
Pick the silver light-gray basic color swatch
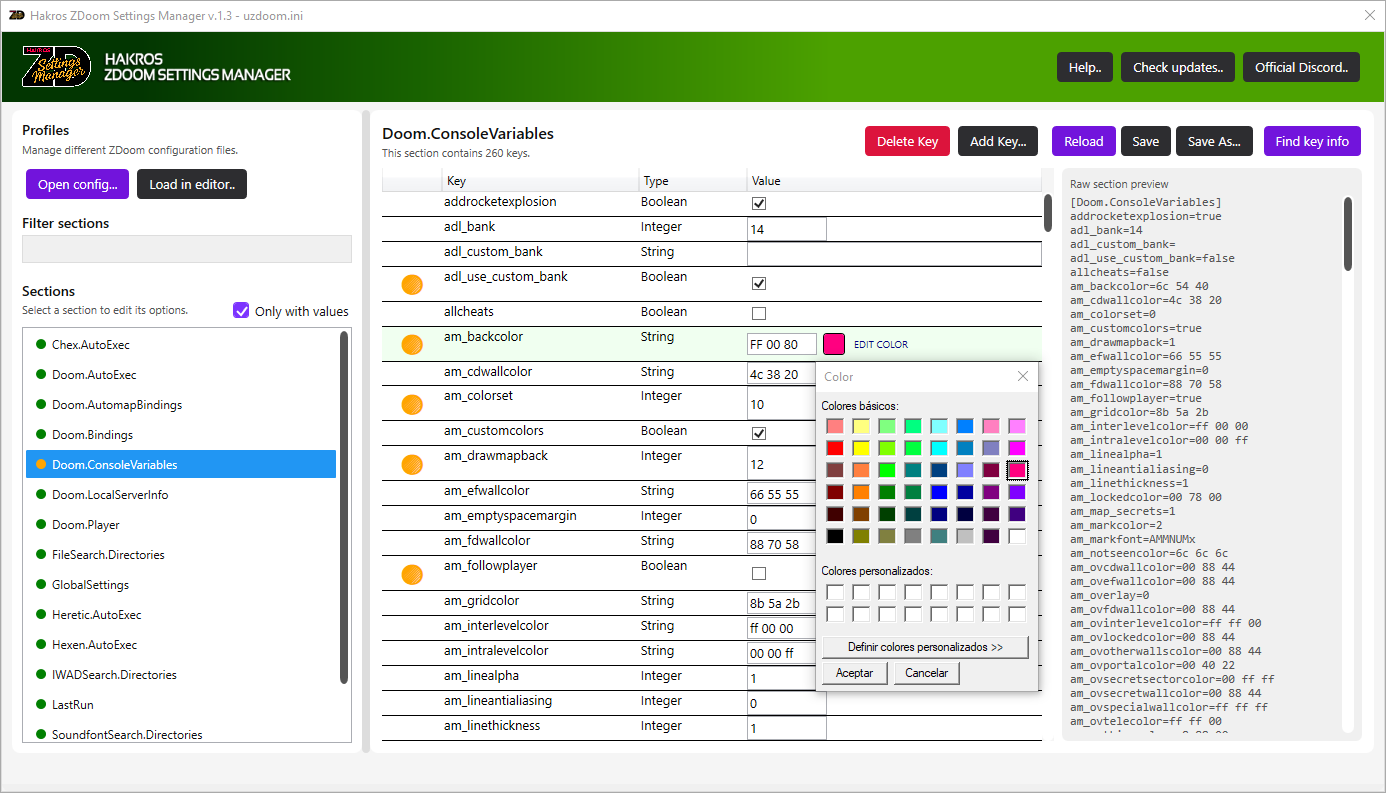965,536
